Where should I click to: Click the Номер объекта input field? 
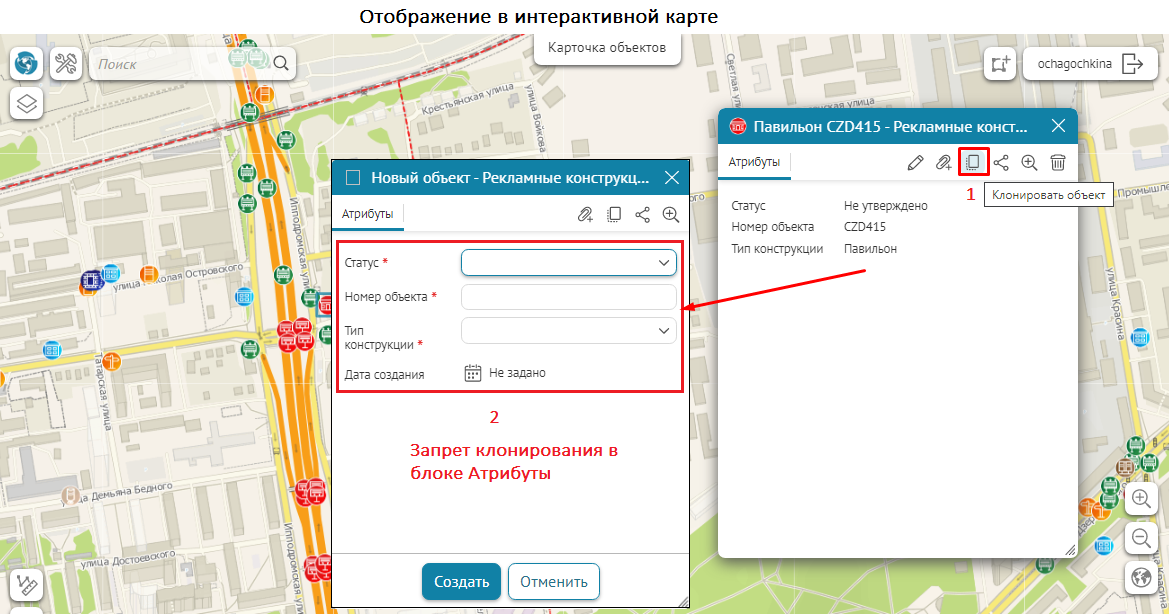tap(568, 297)
